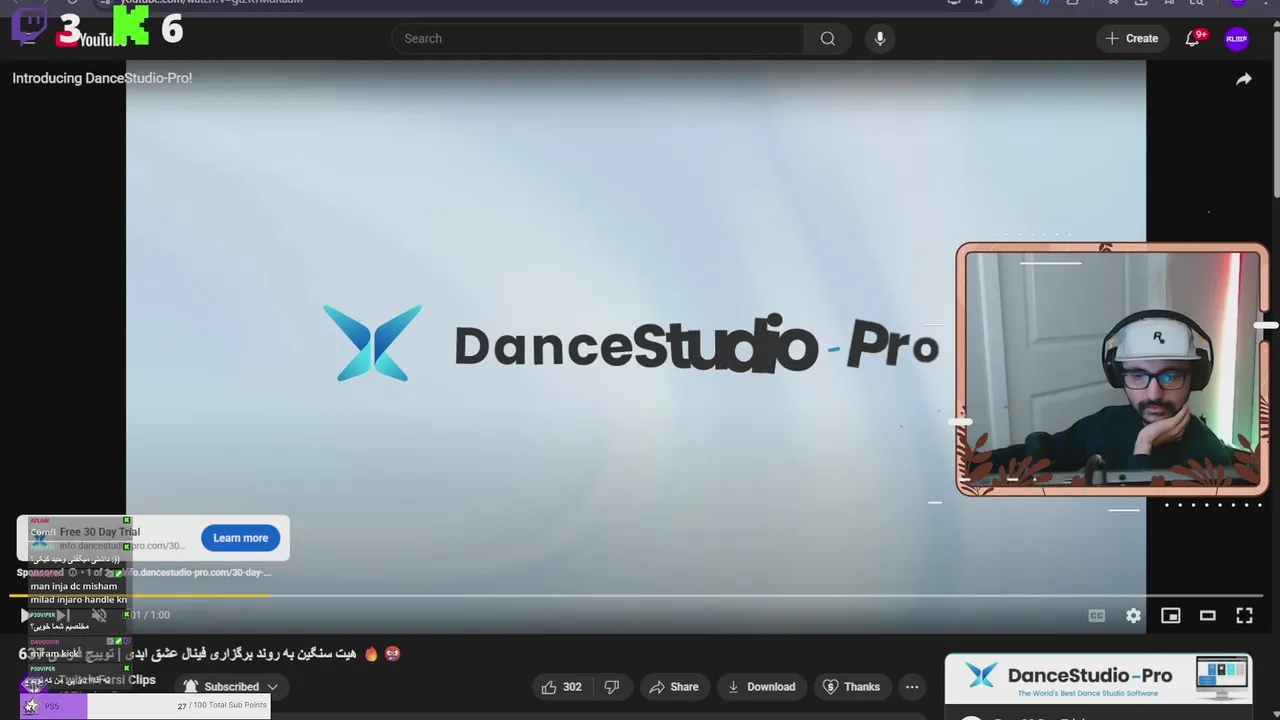This screenshot has width=1280, height=720.
Task: Click the ad DanceStudio-Pro X logo thumbnail
Action: [38, 538]
